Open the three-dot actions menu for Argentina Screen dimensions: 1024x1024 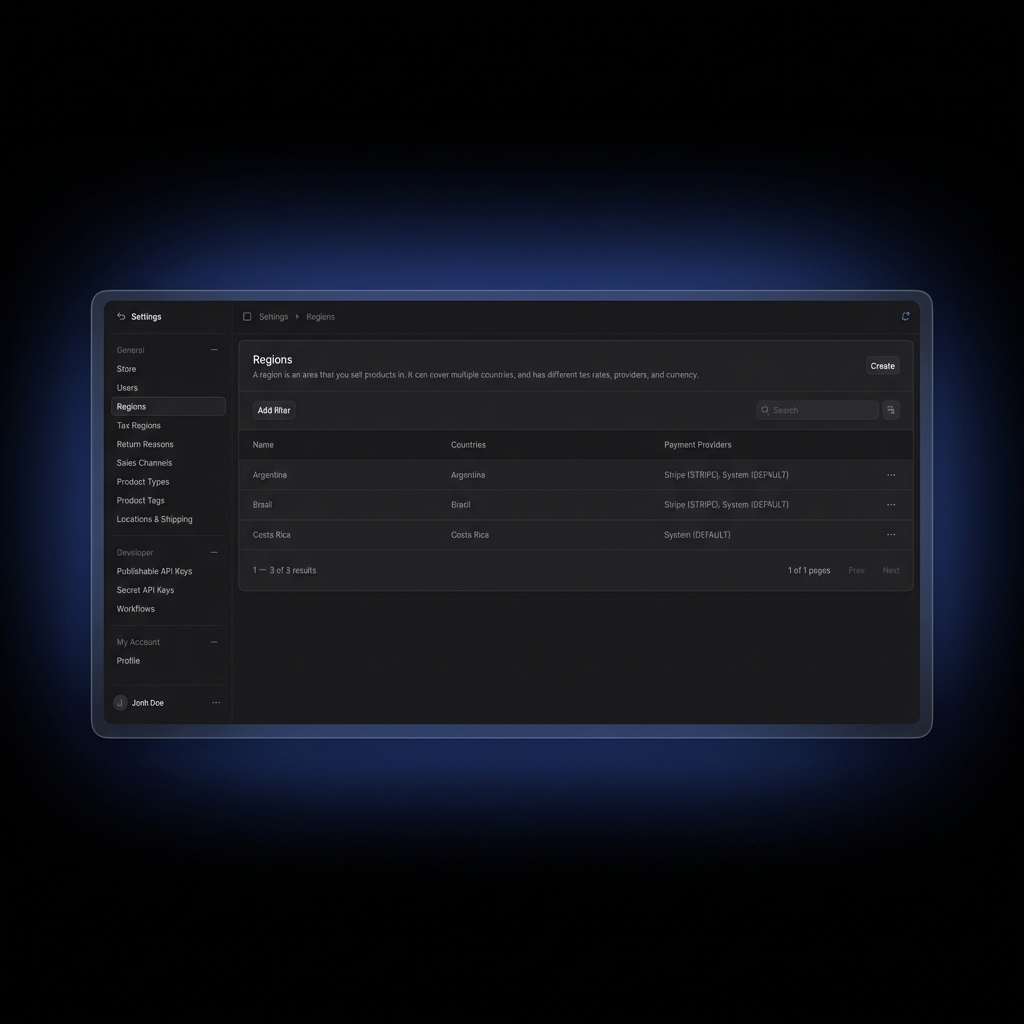891,475
